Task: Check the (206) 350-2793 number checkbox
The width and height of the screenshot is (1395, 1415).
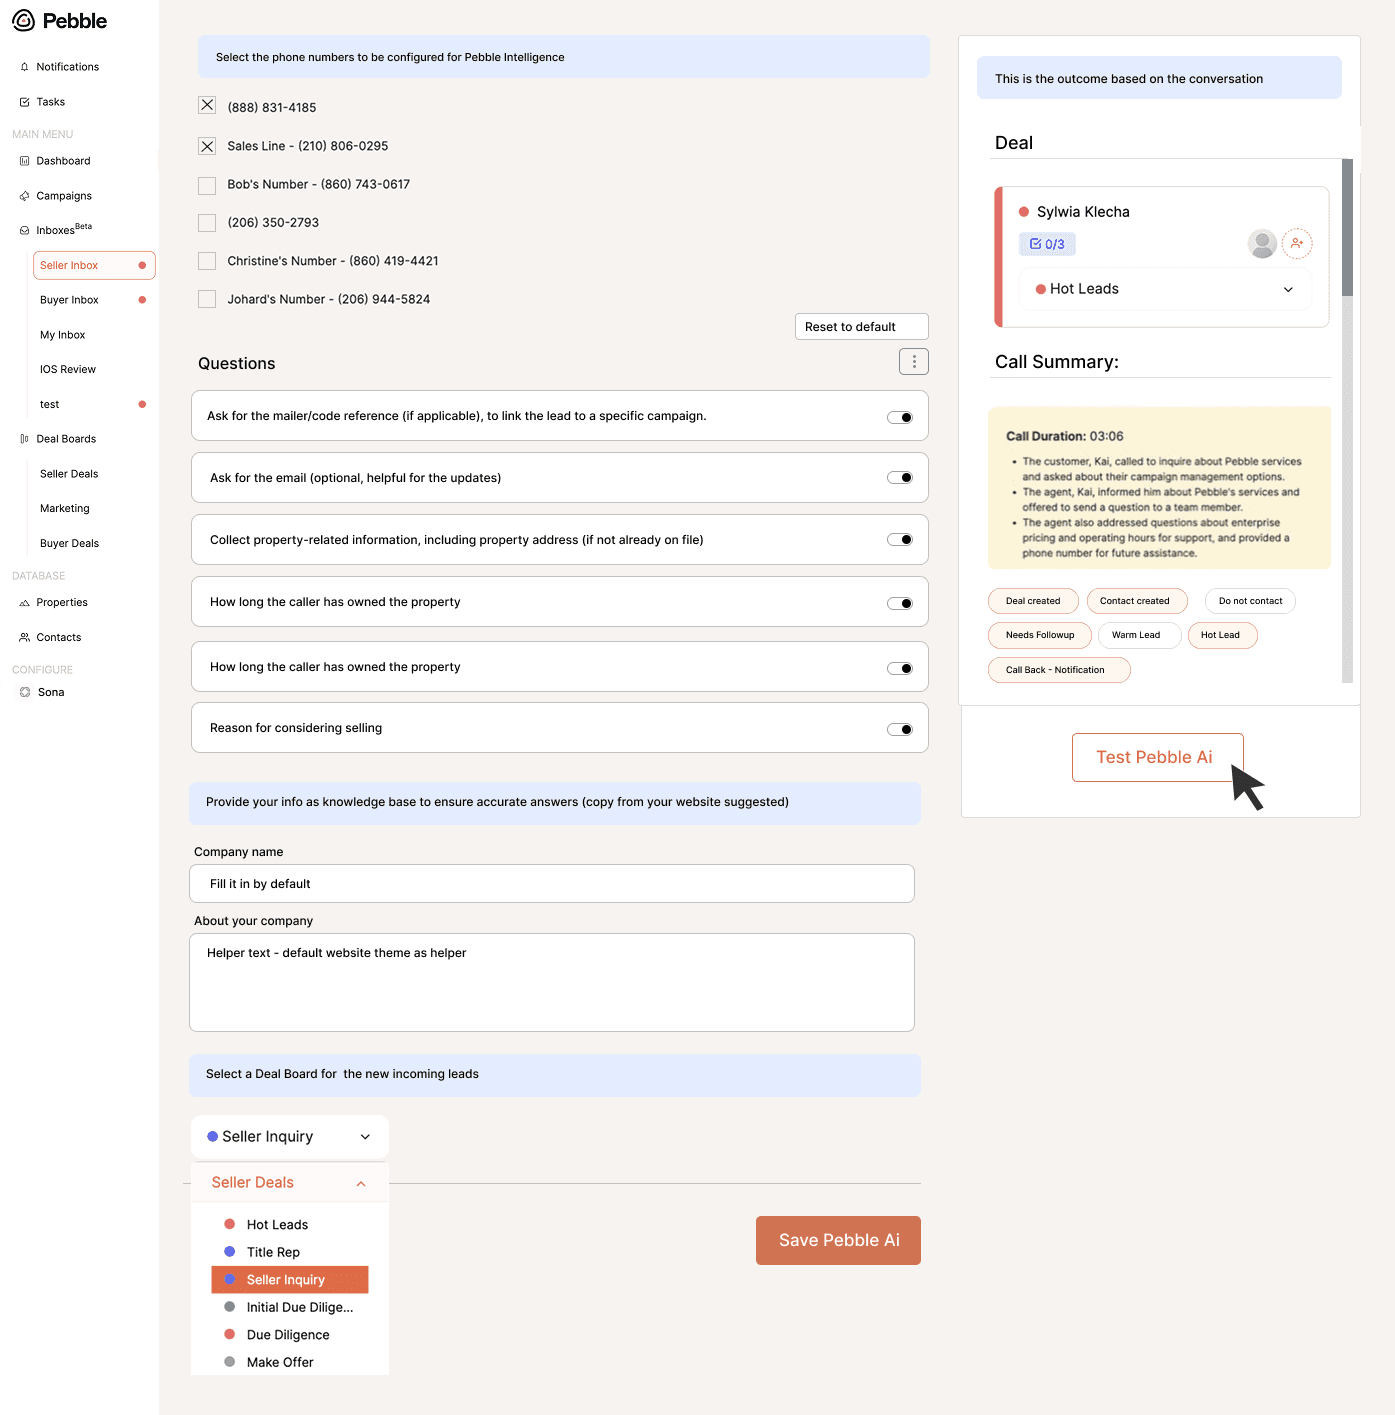Action: pos(207,223)
